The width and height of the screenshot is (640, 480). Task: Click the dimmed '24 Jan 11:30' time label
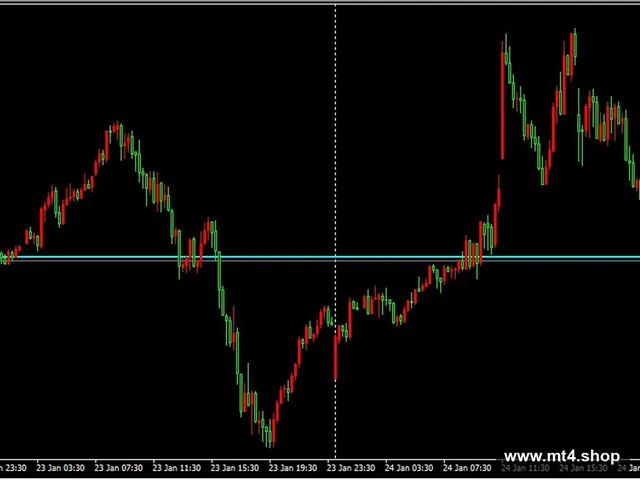coord(525,468)
